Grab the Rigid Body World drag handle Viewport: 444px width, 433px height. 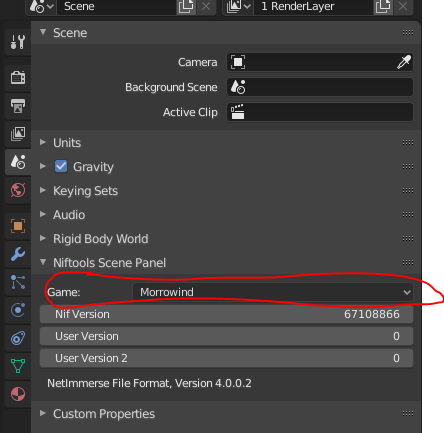click(408, 239)
